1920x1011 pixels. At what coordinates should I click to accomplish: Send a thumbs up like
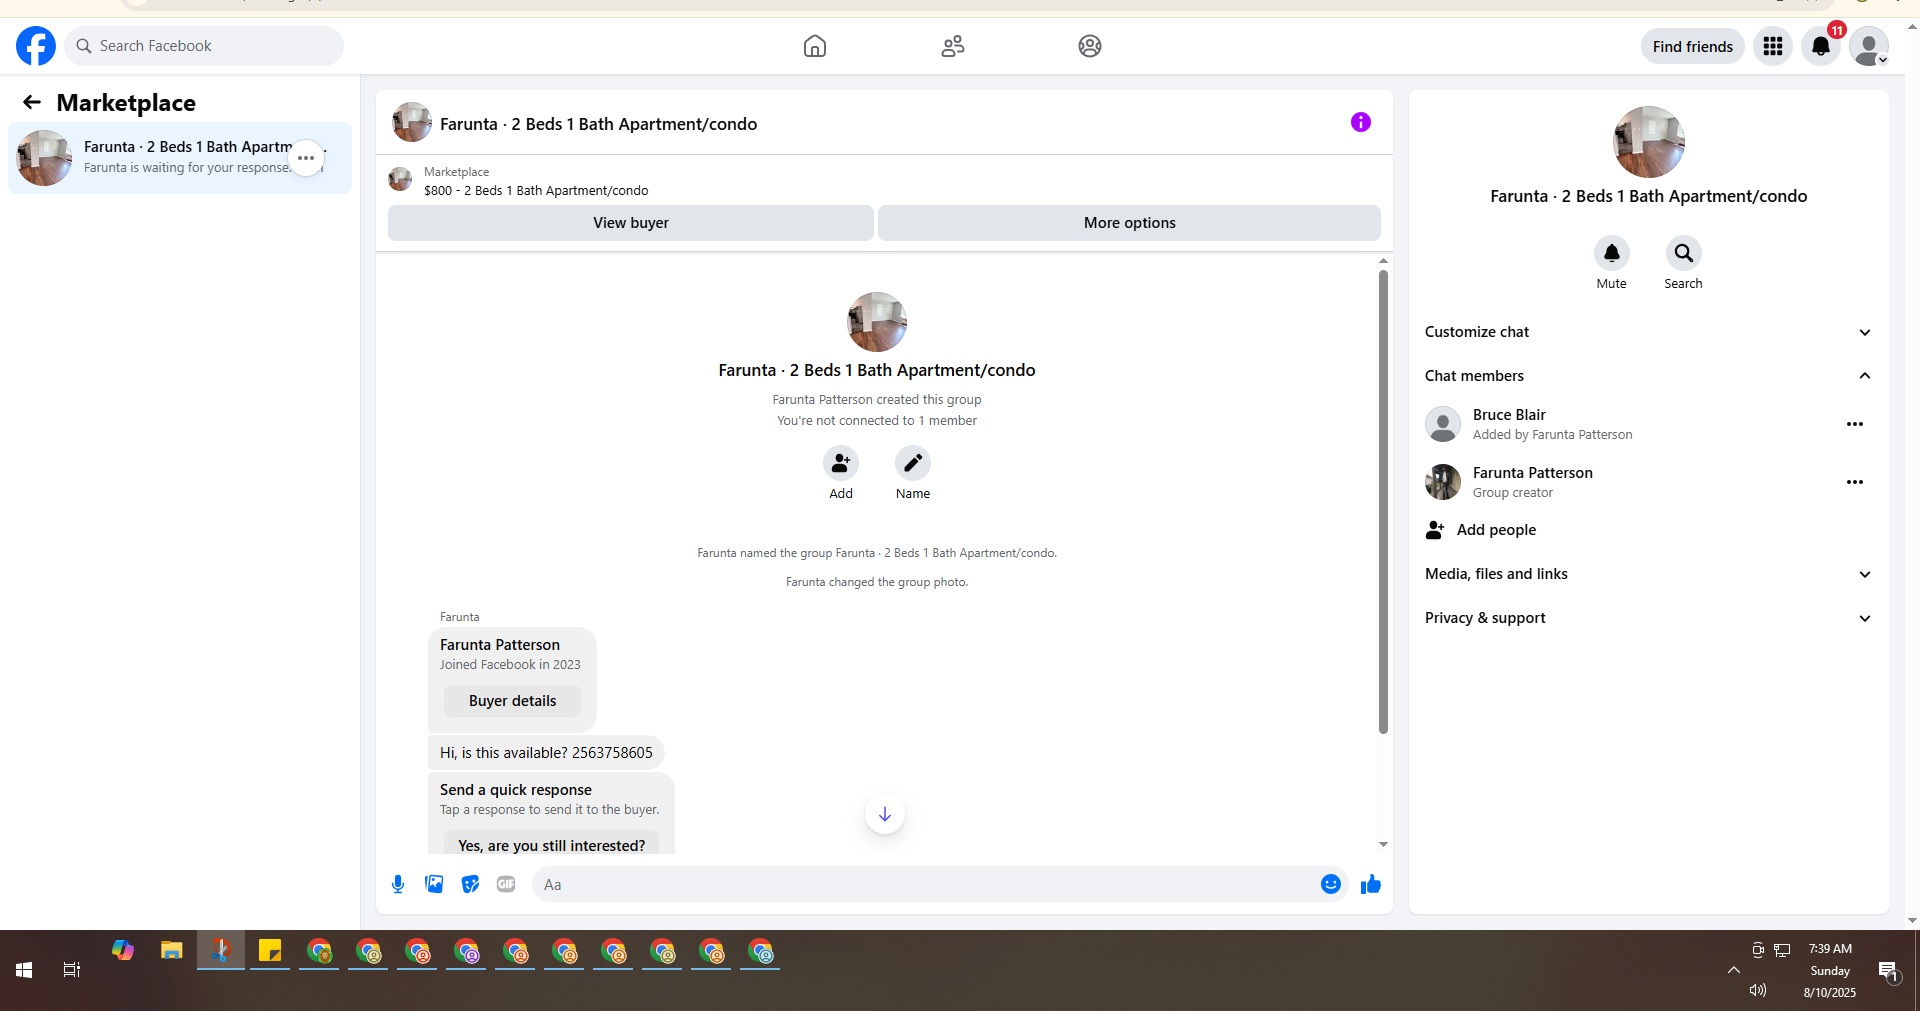pyautogui.click(x=1371, y=884)
